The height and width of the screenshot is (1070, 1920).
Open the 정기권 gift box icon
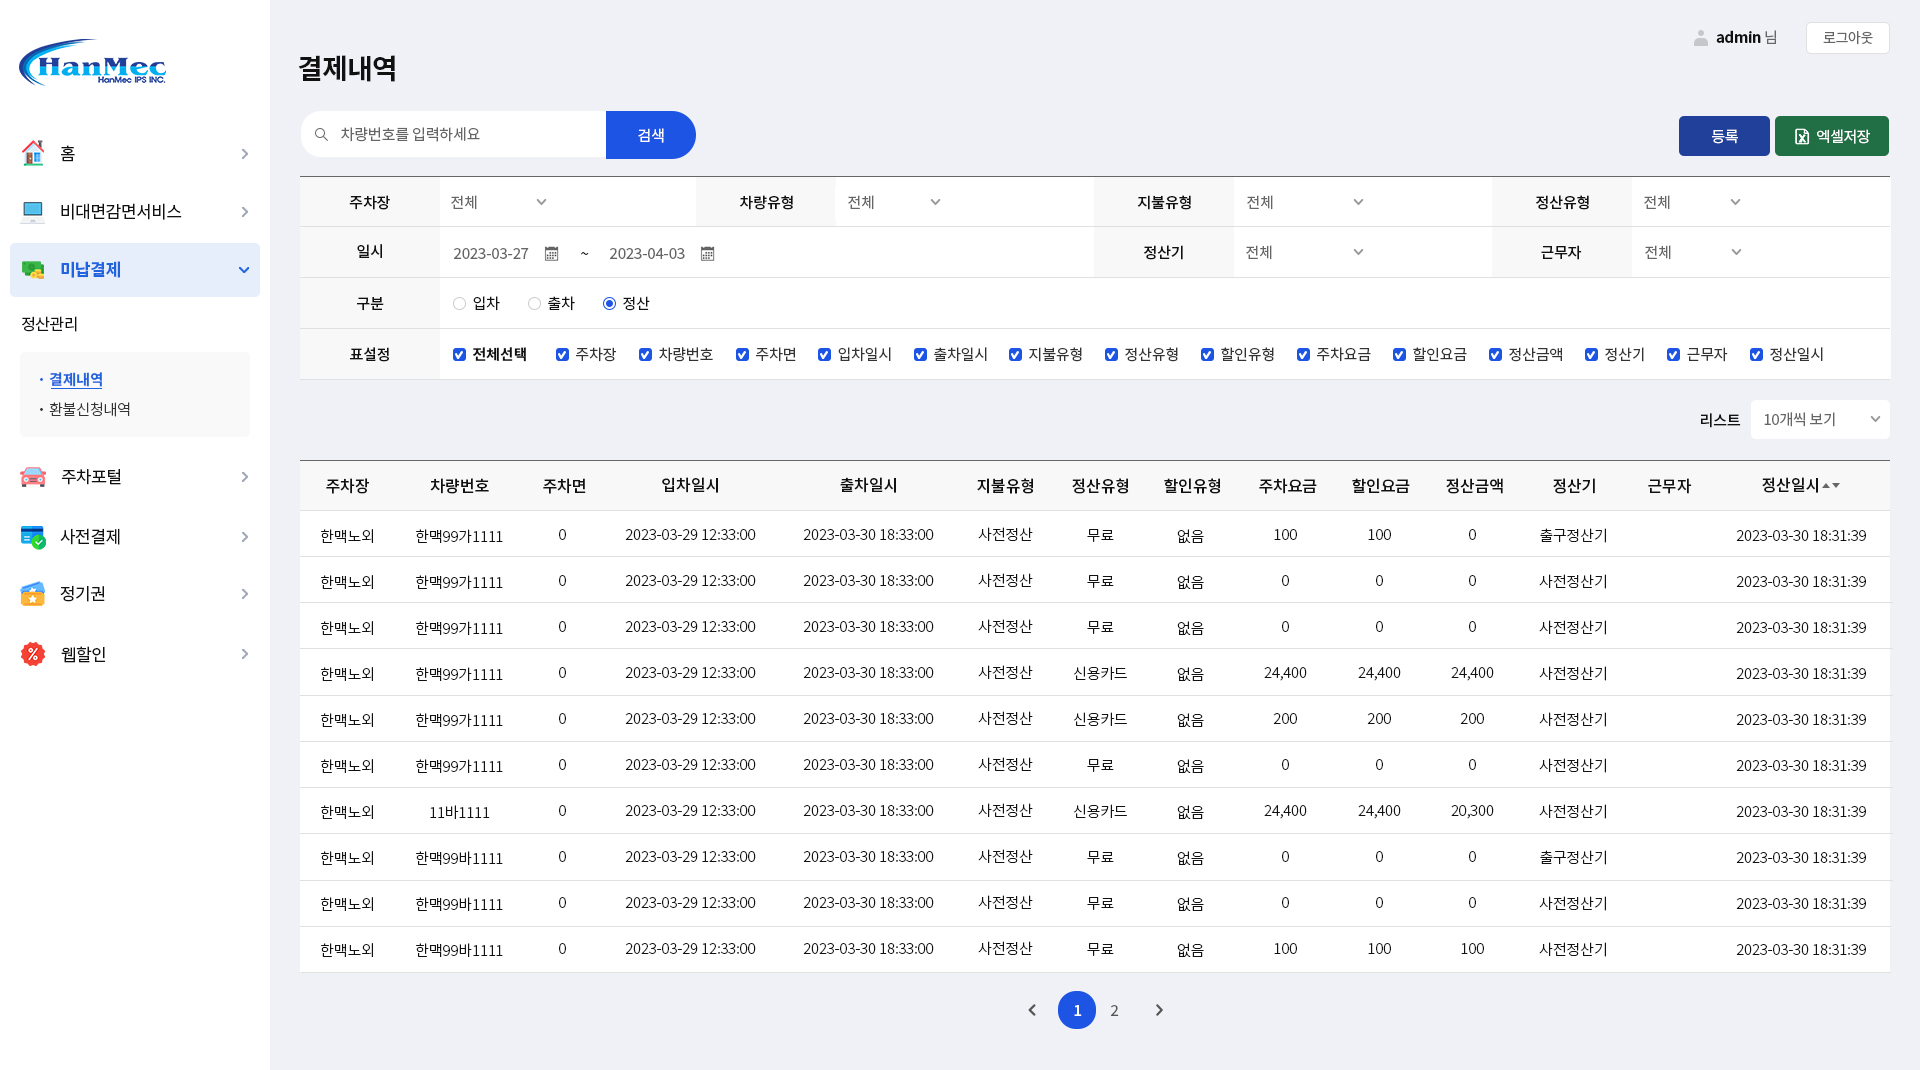(33, 594)
